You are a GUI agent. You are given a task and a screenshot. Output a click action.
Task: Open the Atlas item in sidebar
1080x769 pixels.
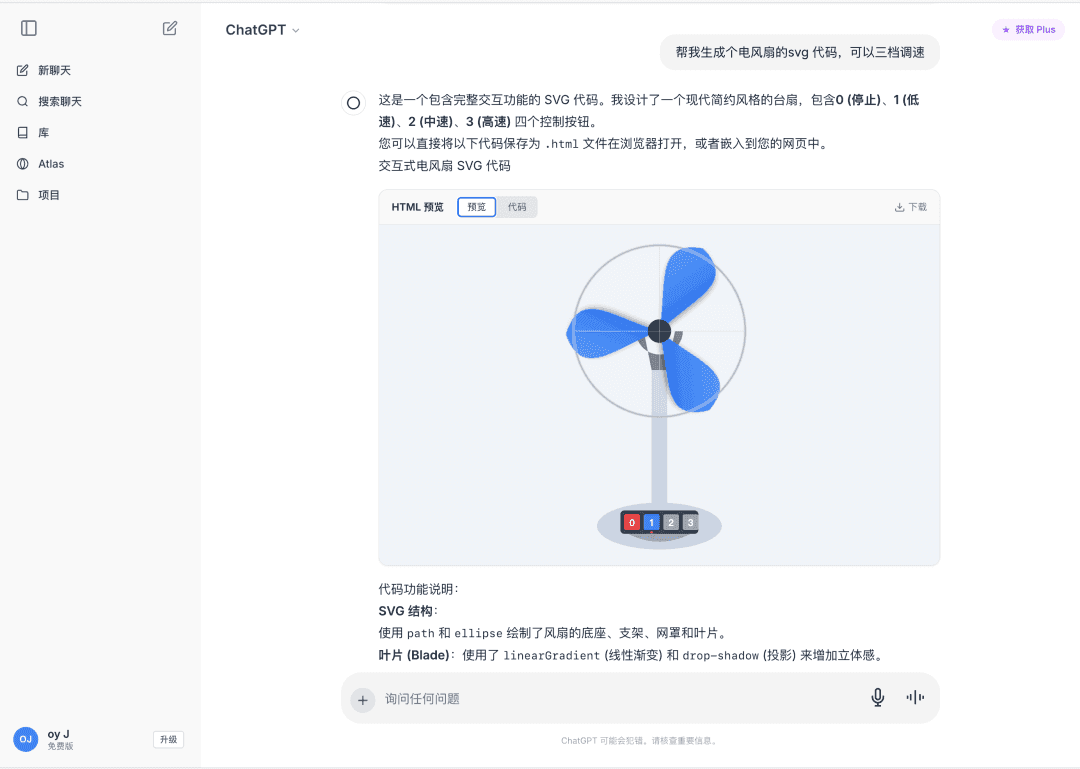(x=50, y=164)
